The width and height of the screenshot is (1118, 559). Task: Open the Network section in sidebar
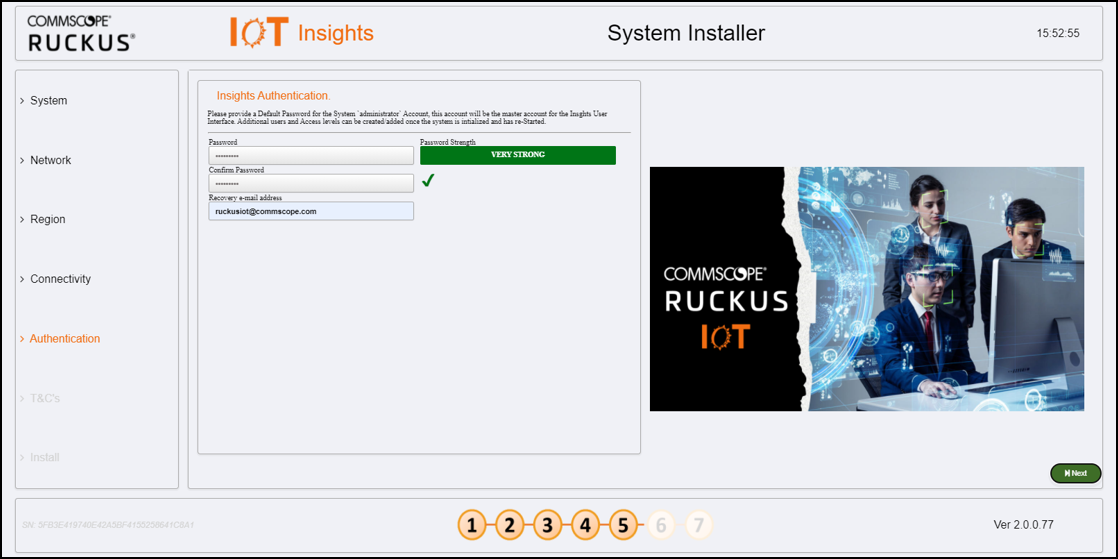coord(51,160)
